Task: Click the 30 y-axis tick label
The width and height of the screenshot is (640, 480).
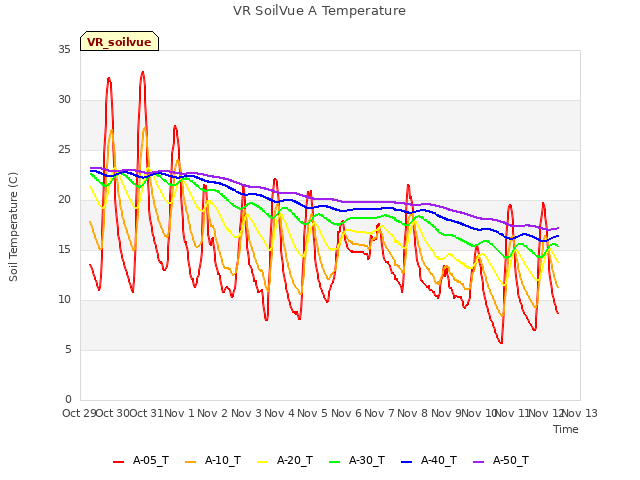Action: pos(64,100)
